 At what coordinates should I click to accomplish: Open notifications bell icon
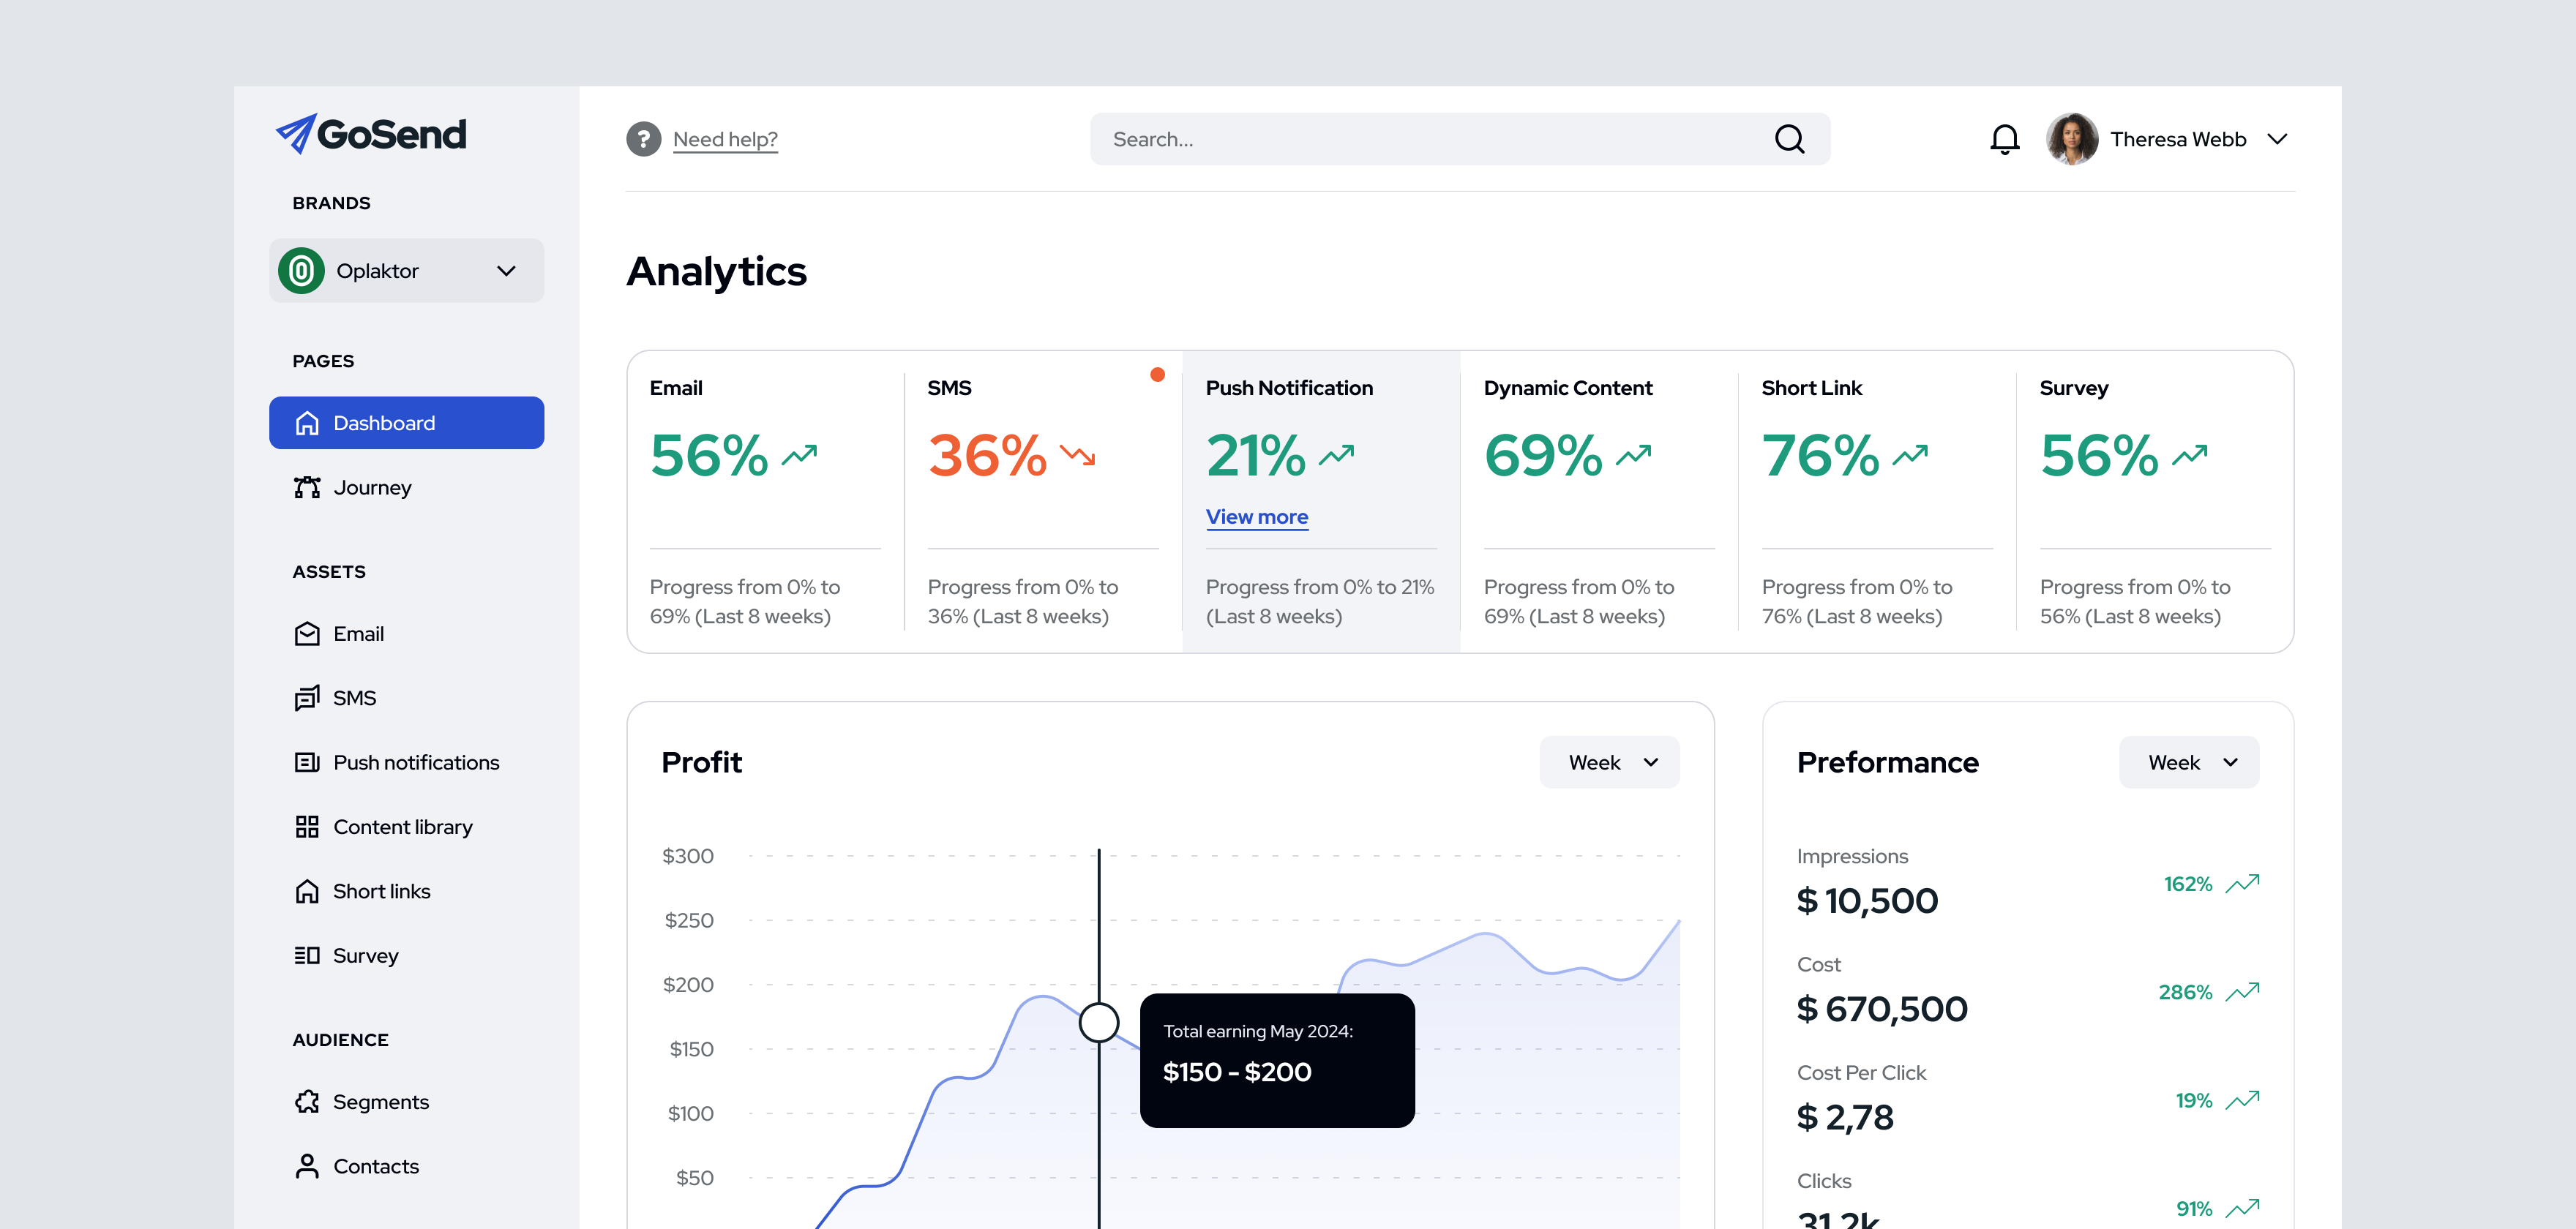[2004, 139]
